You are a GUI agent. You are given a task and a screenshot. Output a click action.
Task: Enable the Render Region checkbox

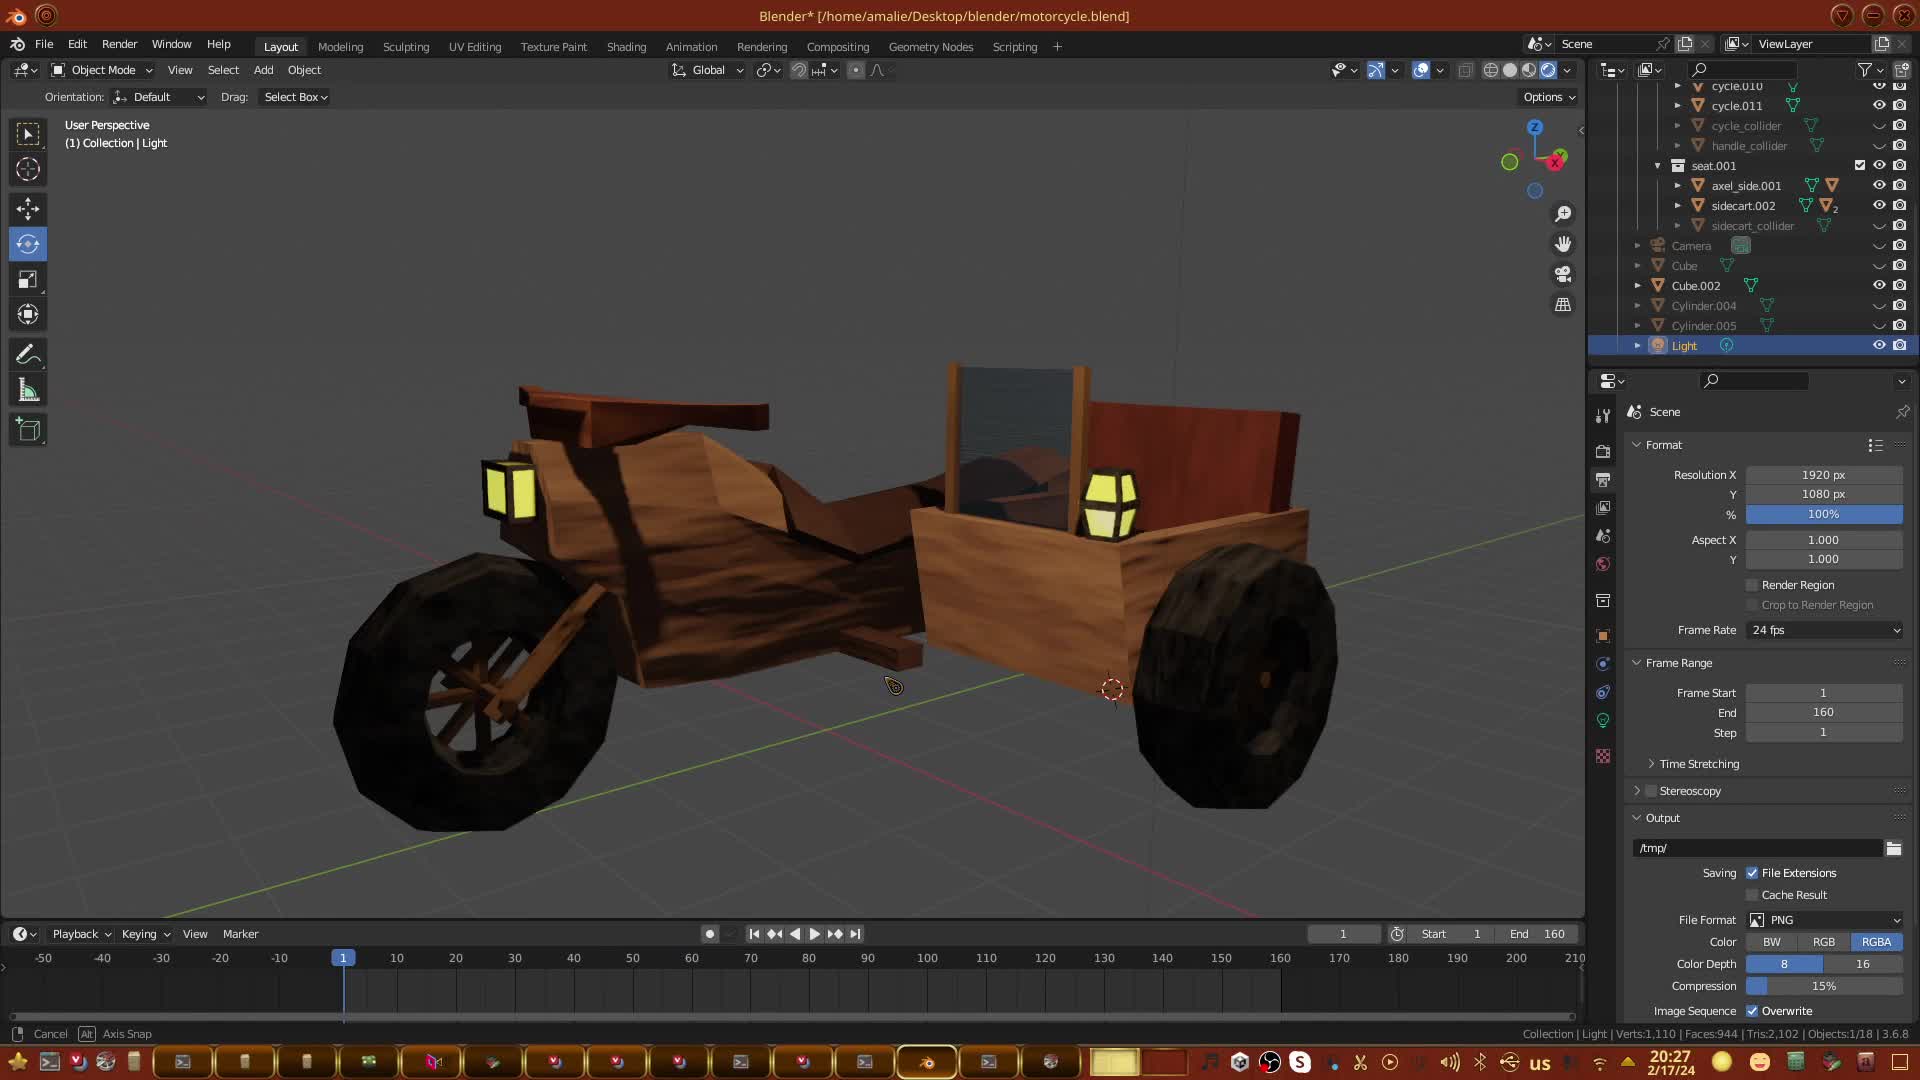coord(1752,585)
